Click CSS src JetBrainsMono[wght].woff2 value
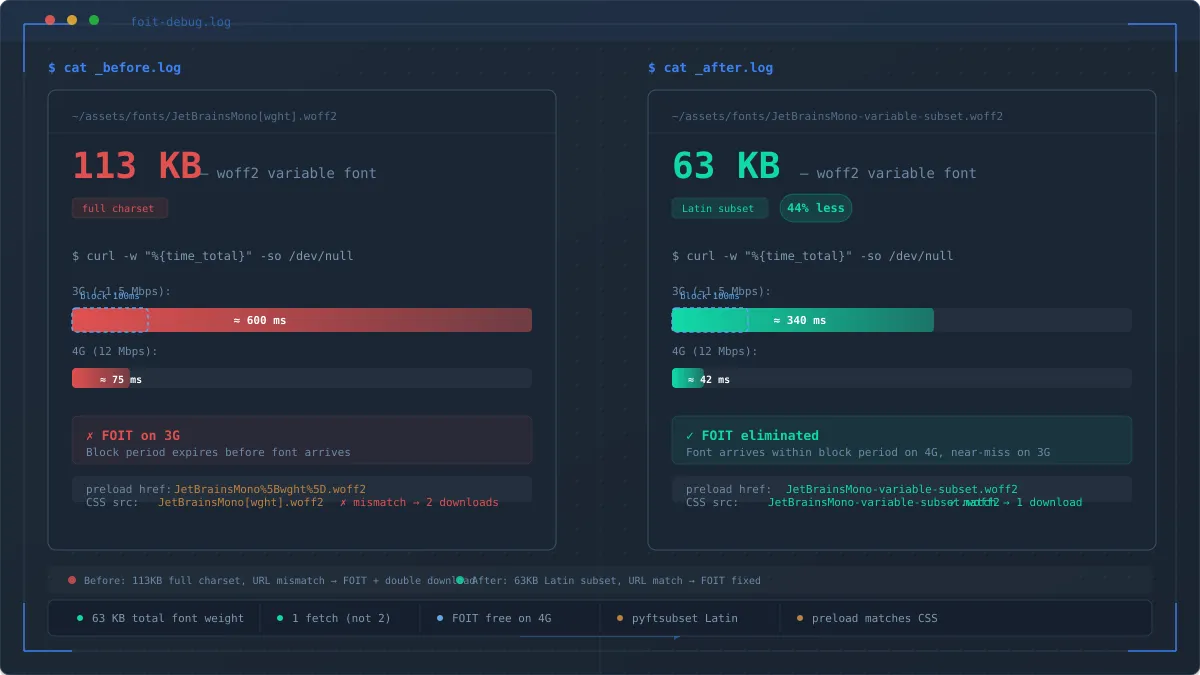 click(240, 502)
